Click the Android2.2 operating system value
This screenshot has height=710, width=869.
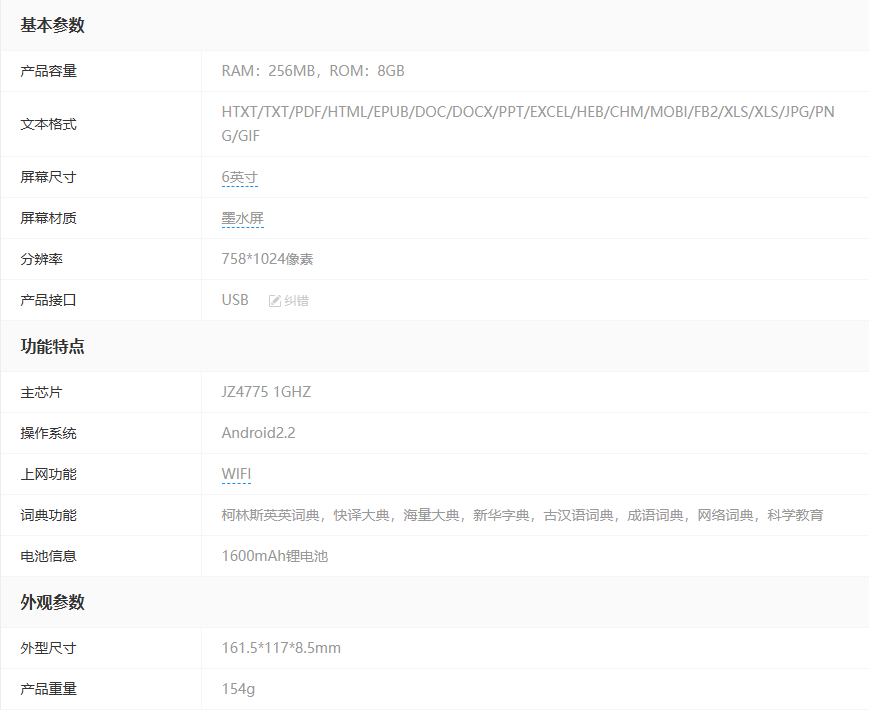258,433
